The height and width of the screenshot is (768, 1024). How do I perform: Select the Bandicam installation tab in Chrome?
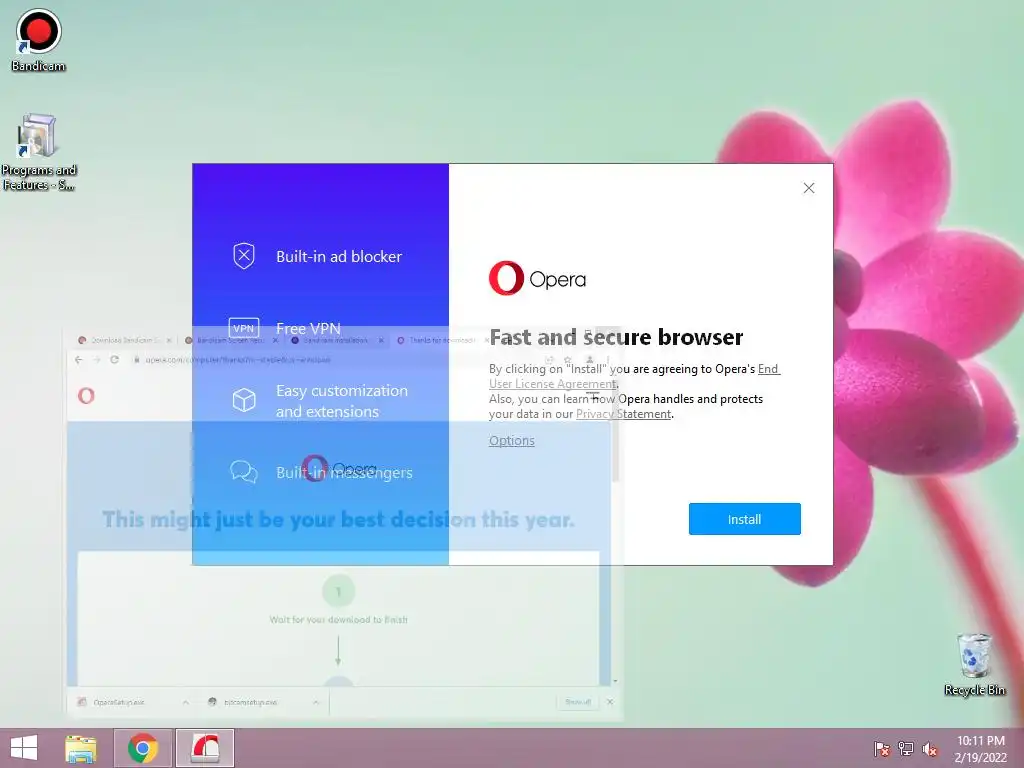point(335,340)
